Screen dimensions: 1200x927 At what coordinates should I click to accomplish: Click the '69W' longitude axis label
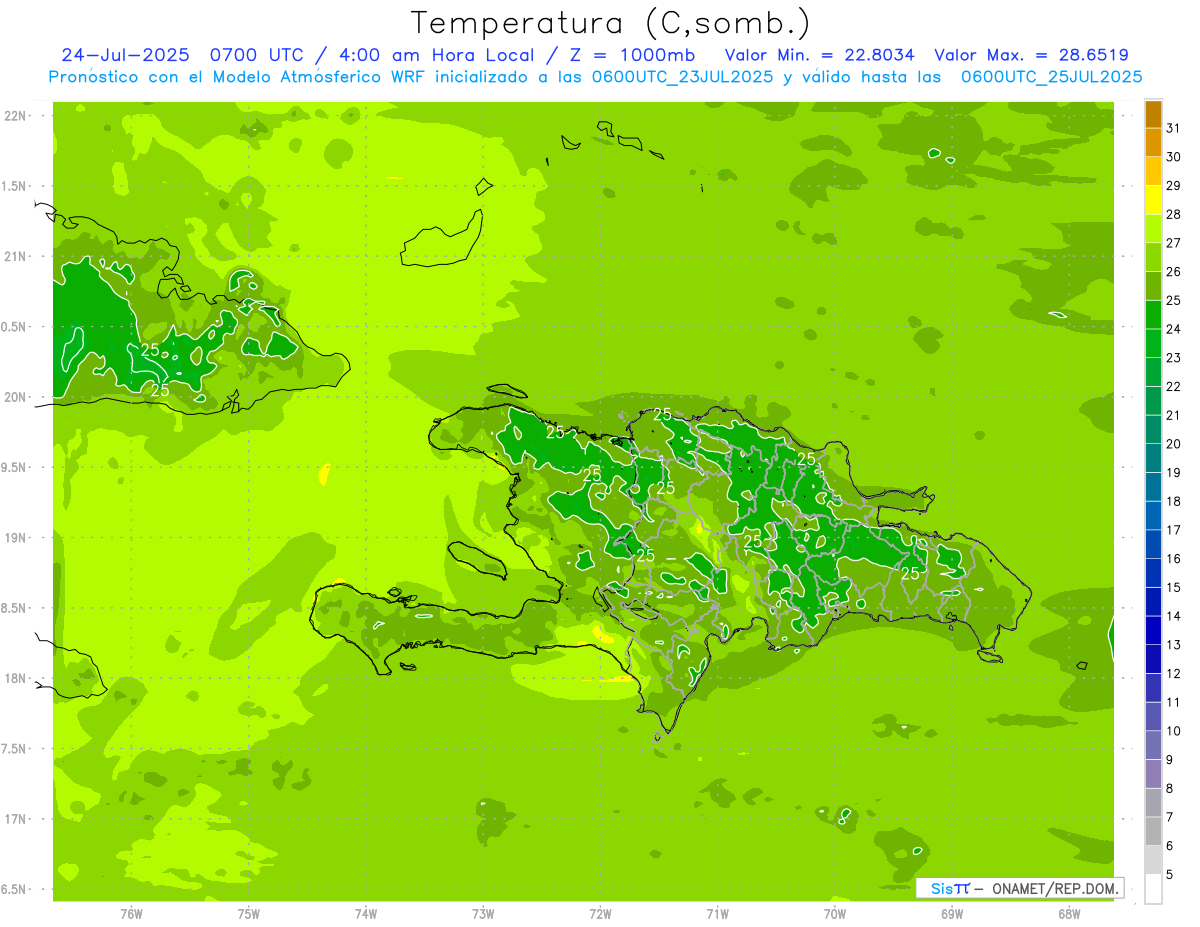point(952,913)
